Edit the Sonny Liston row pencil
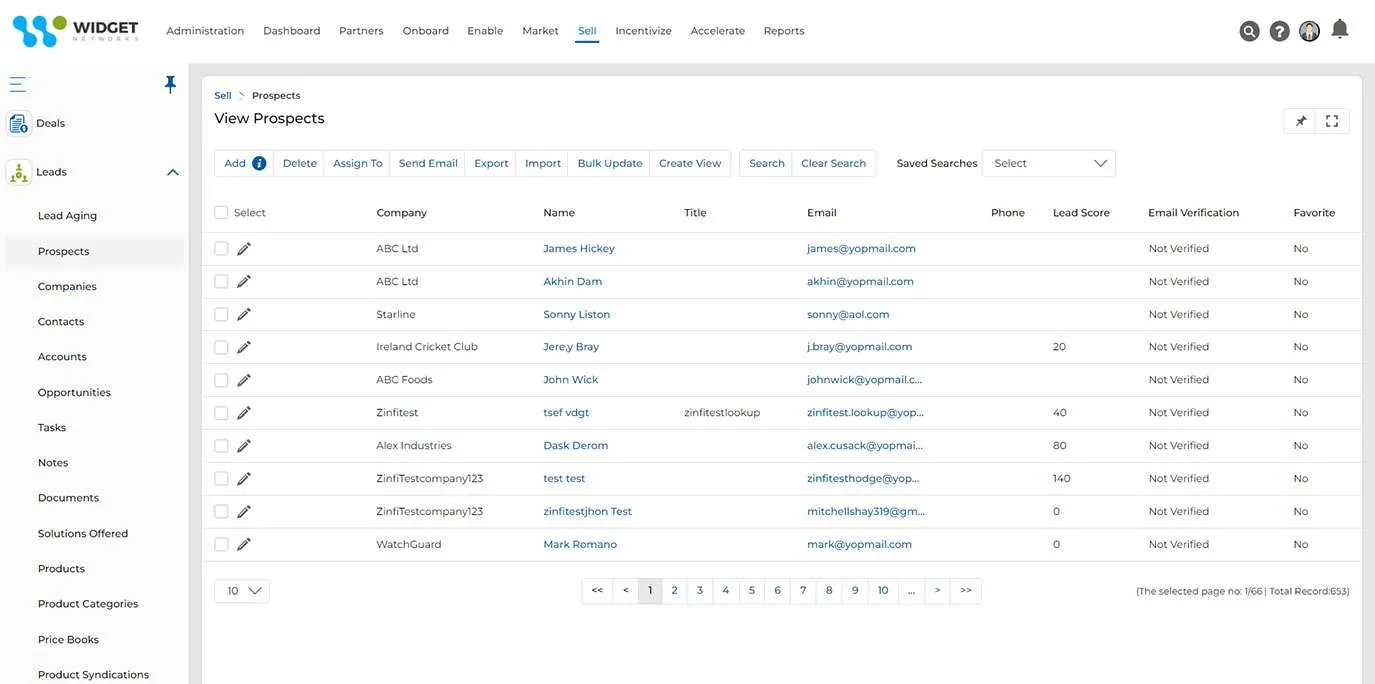Image resolution: width=1375 pixels, height=684 pixels. click(244, 314)
